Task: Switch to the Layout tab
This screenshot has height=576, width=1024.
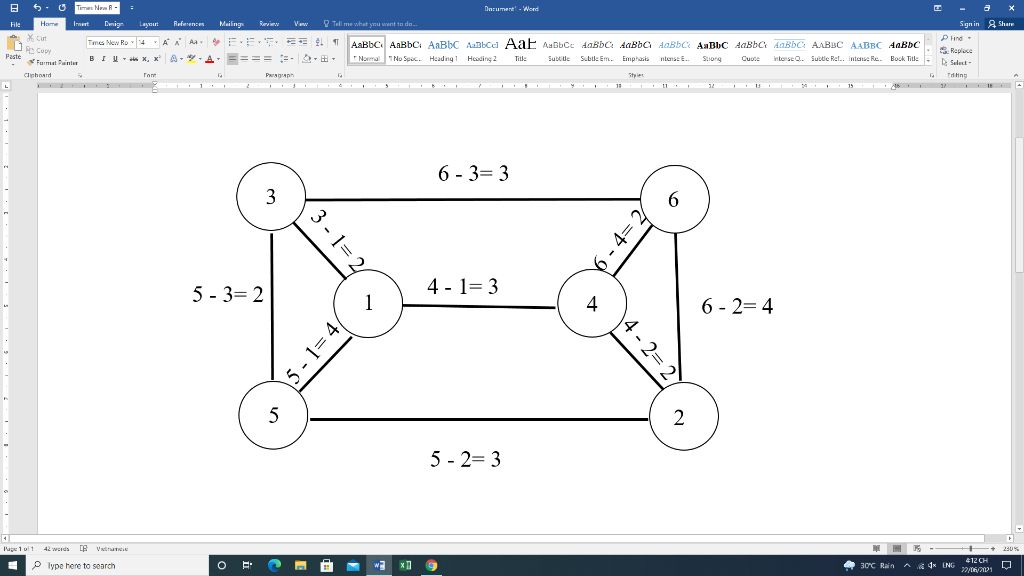Action: (149, 24)
